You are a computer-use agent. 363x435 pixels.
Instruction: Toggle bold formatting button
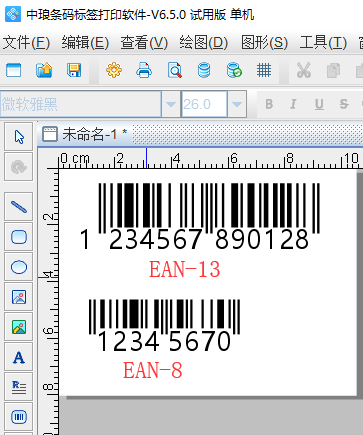tap(269, 104)
